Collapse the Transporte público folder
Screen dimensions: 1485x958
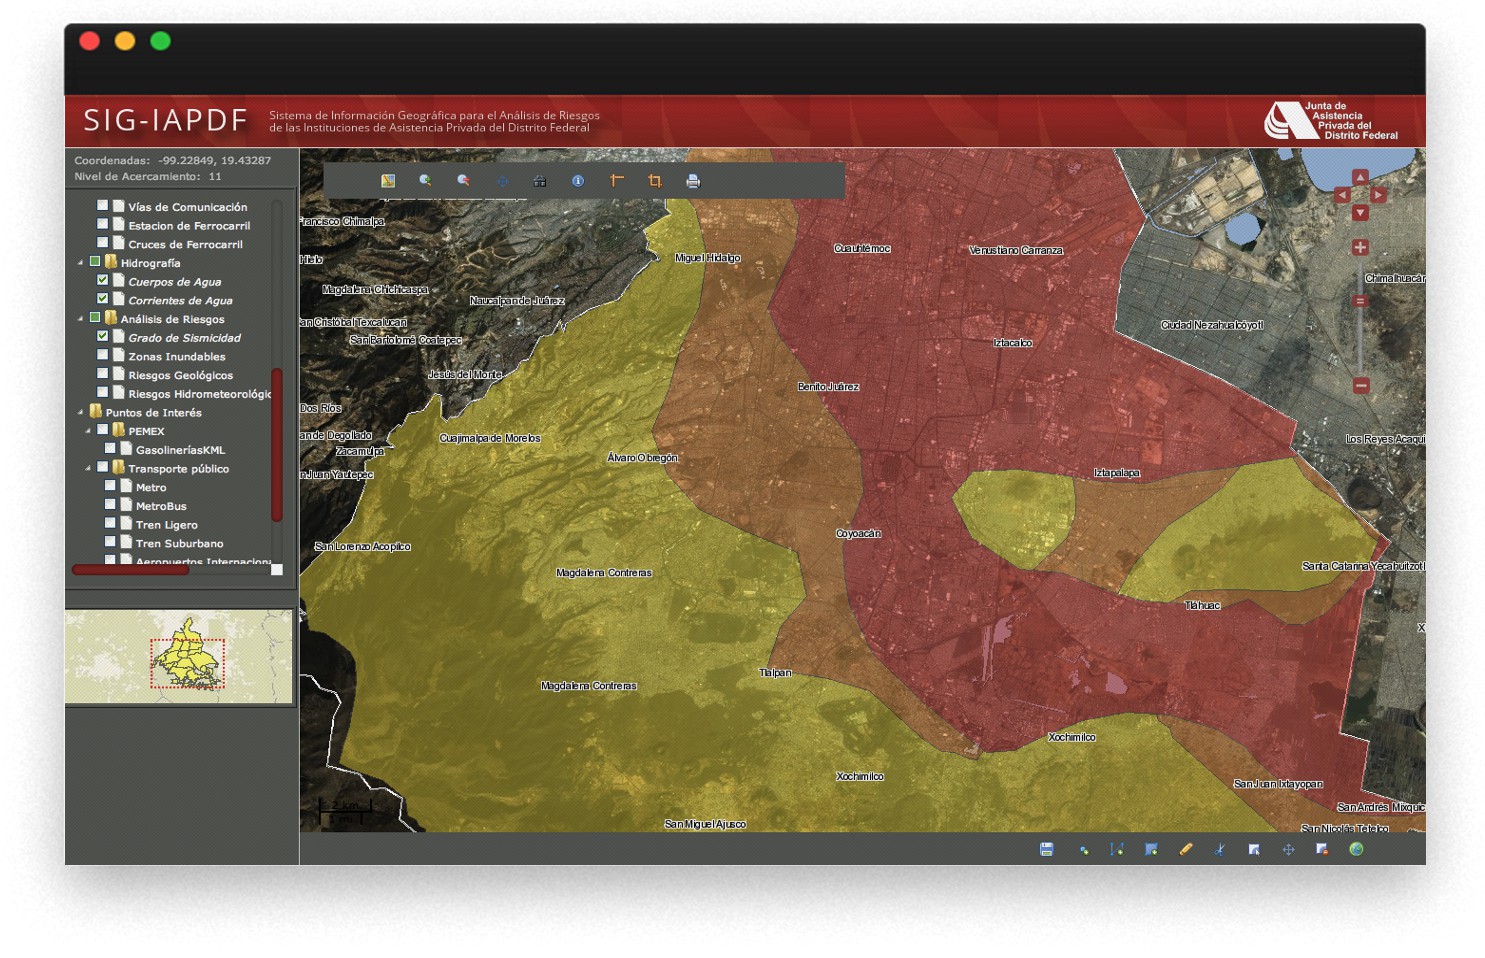point(88,468)
